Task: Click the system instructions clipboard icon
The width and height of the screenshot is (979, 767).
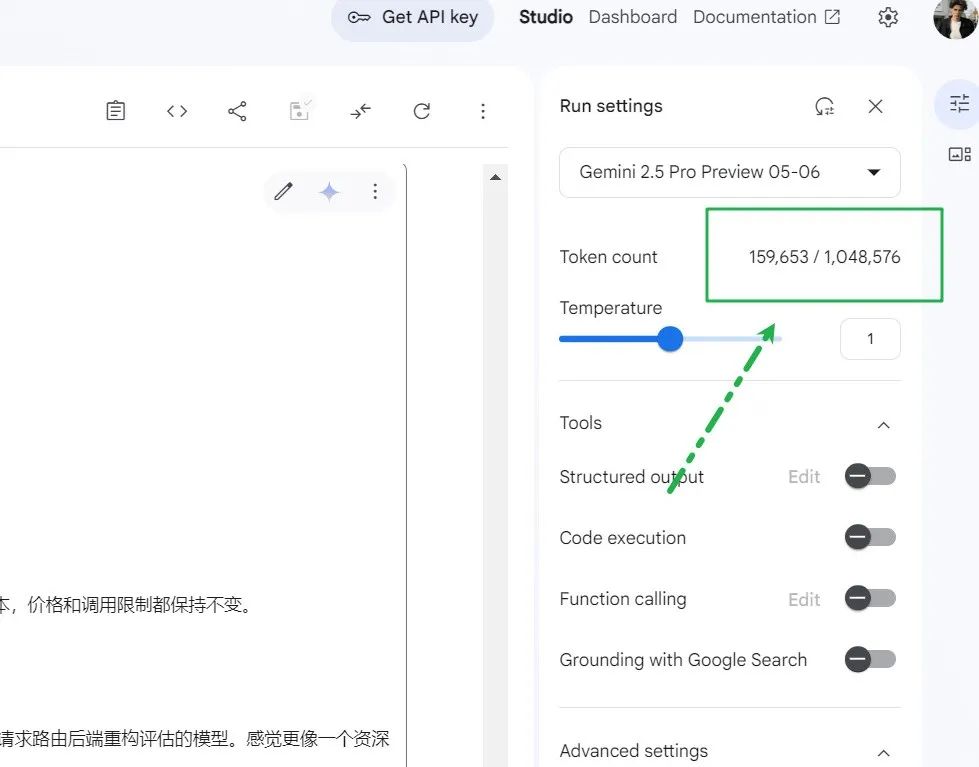Action: coord(116,111)
